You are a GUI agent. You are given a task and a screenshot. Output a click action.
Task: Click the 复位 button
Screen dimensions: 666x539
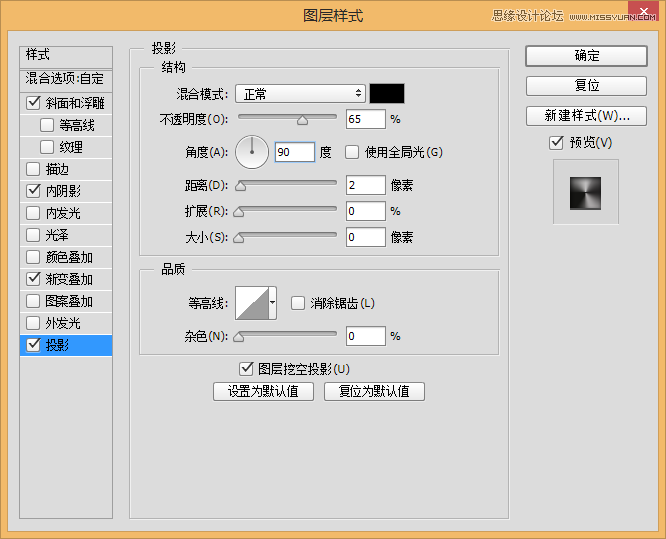[586, 86]
